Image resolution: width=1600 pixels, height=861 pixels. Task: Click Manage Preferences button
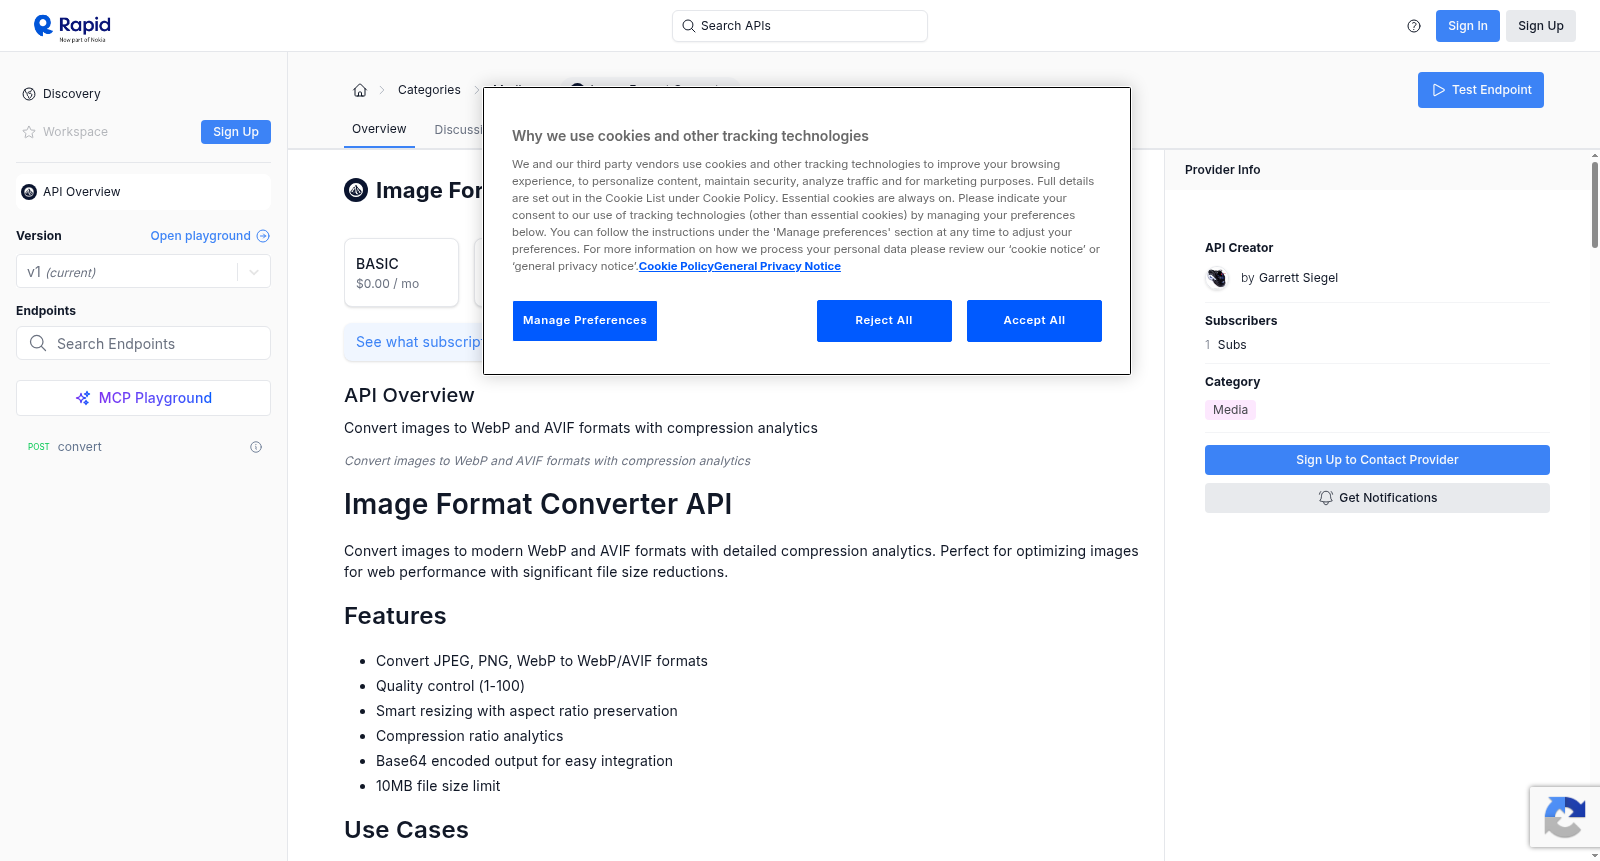click(x=585, y=321)
